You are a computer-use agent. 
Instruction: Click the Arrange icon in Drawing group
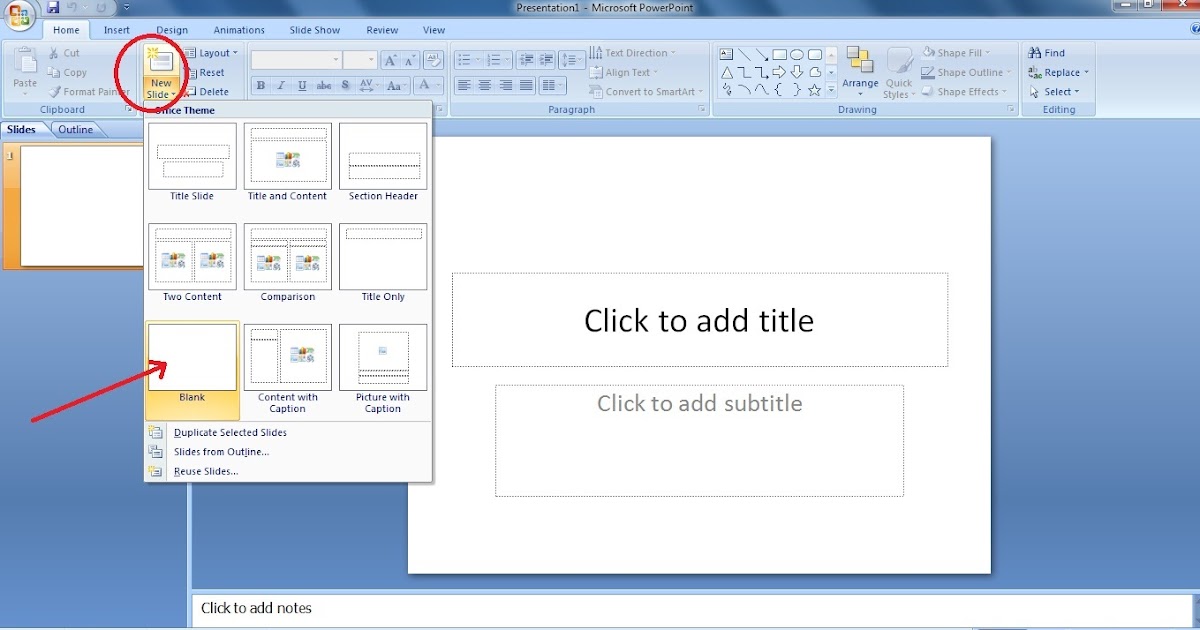pyautogui.click(x=859, y=62)
